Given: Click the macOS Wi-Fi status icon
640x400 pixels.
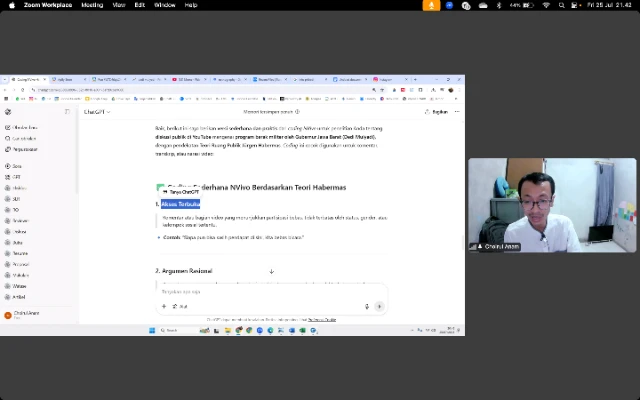Looking at the screenshot, I should point(546,5).
